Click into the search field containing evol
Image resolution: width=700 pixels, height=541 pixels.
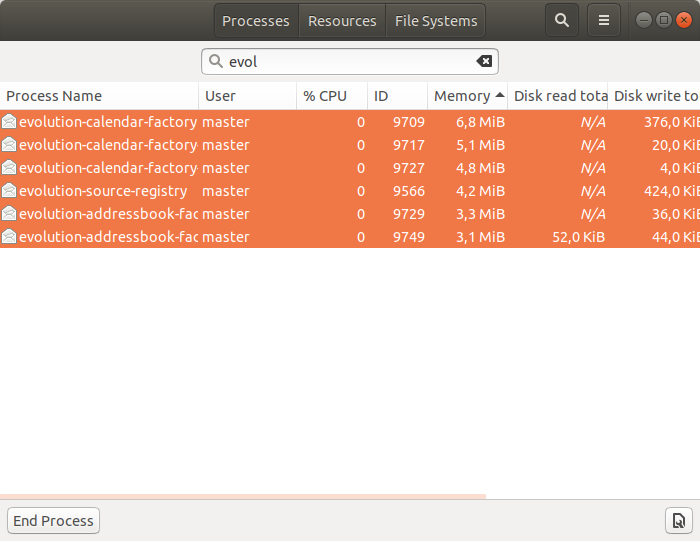(350, 62)
